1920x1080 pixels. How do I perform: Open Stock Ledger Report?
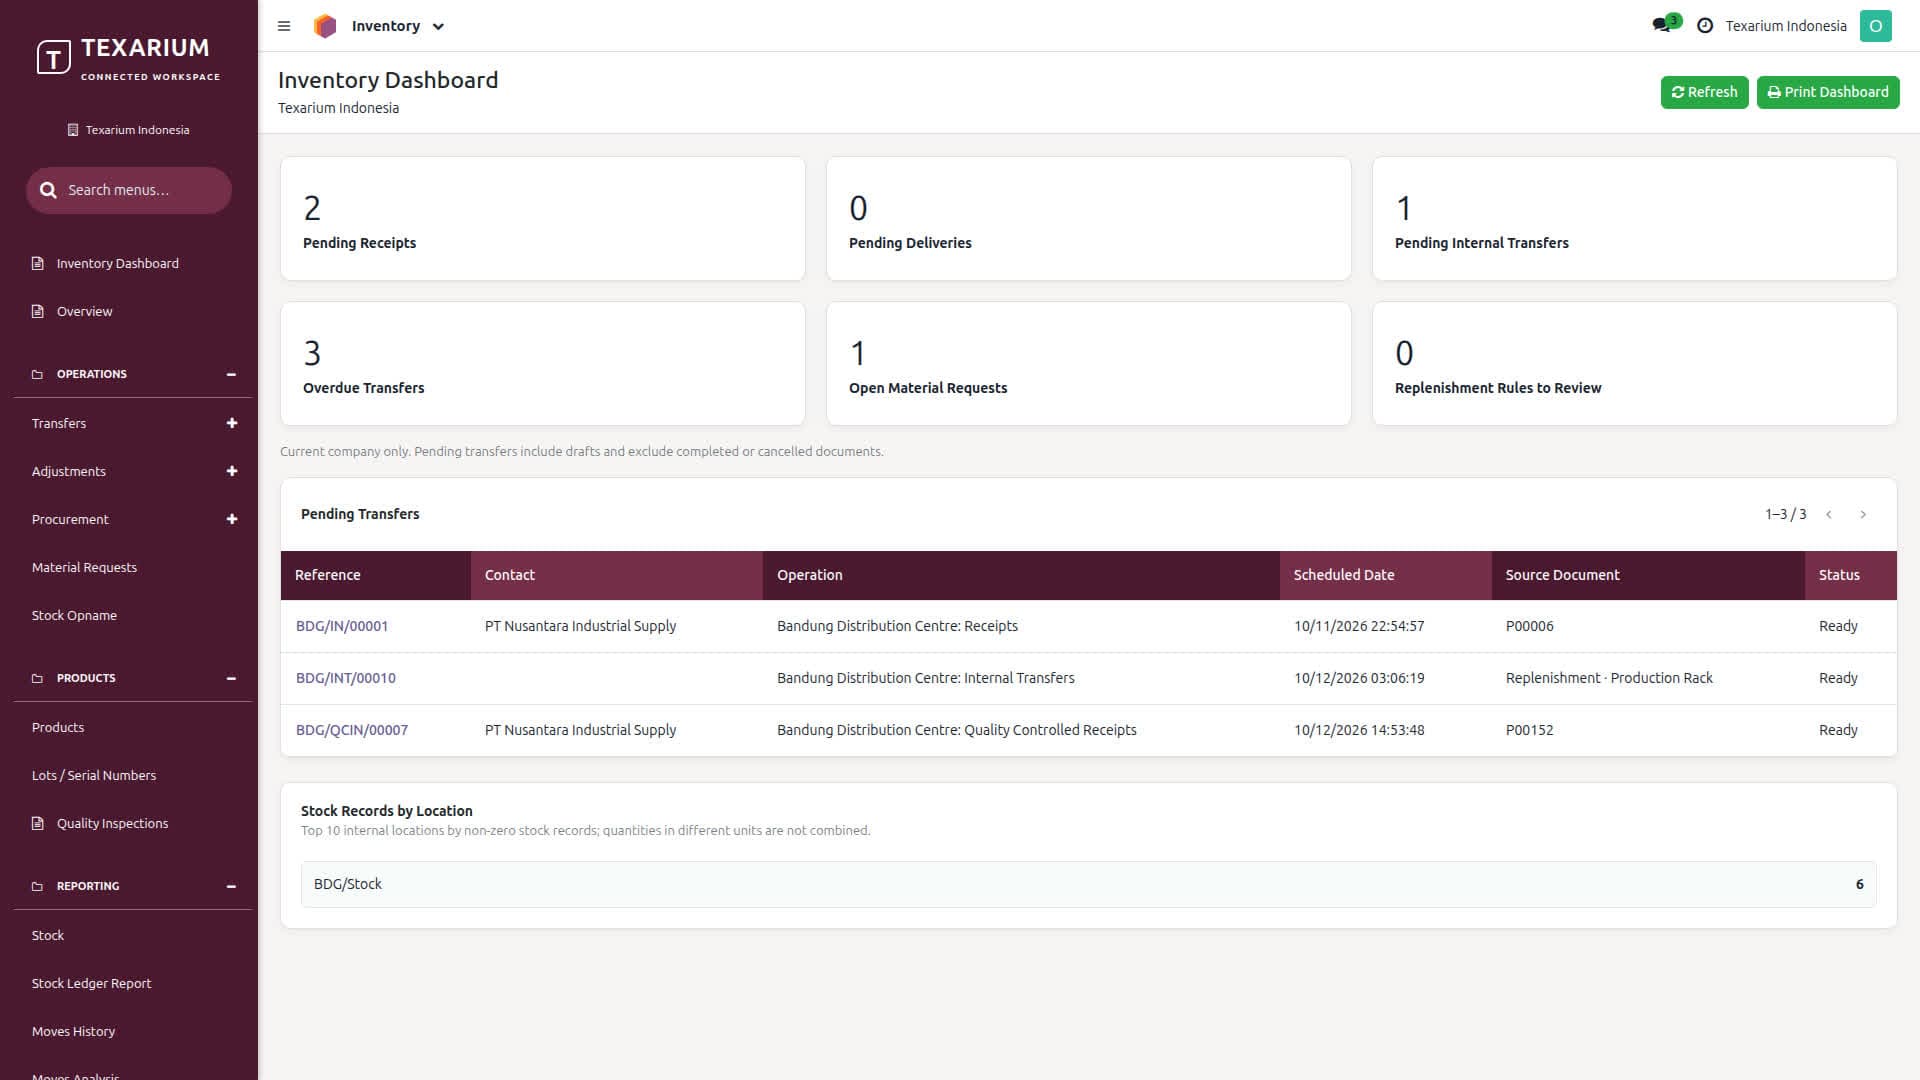point(91,983)
